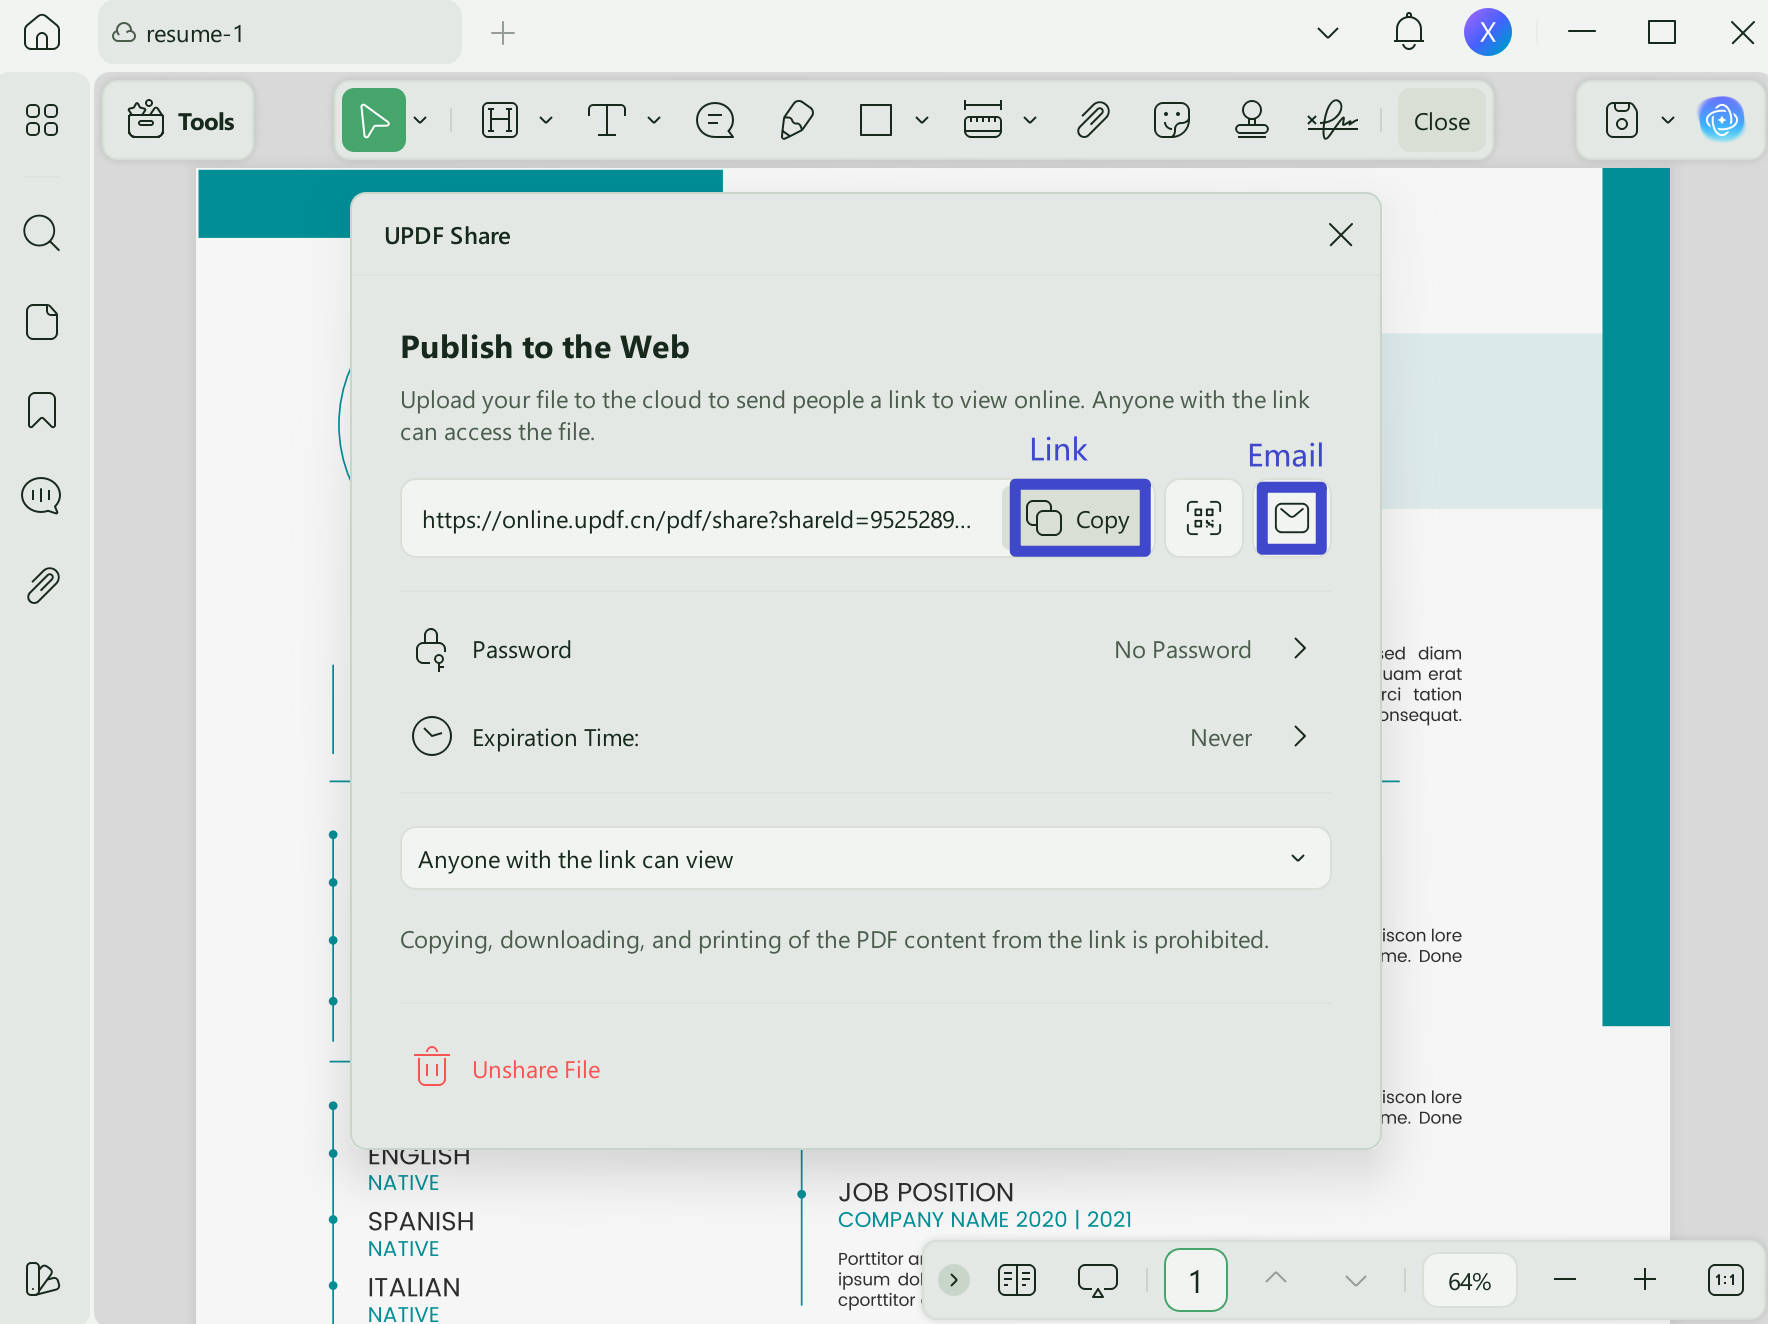Click the layers icon at sidebar bottom
This screenshot has width=1768, height=1324.
click(42, 1279)
